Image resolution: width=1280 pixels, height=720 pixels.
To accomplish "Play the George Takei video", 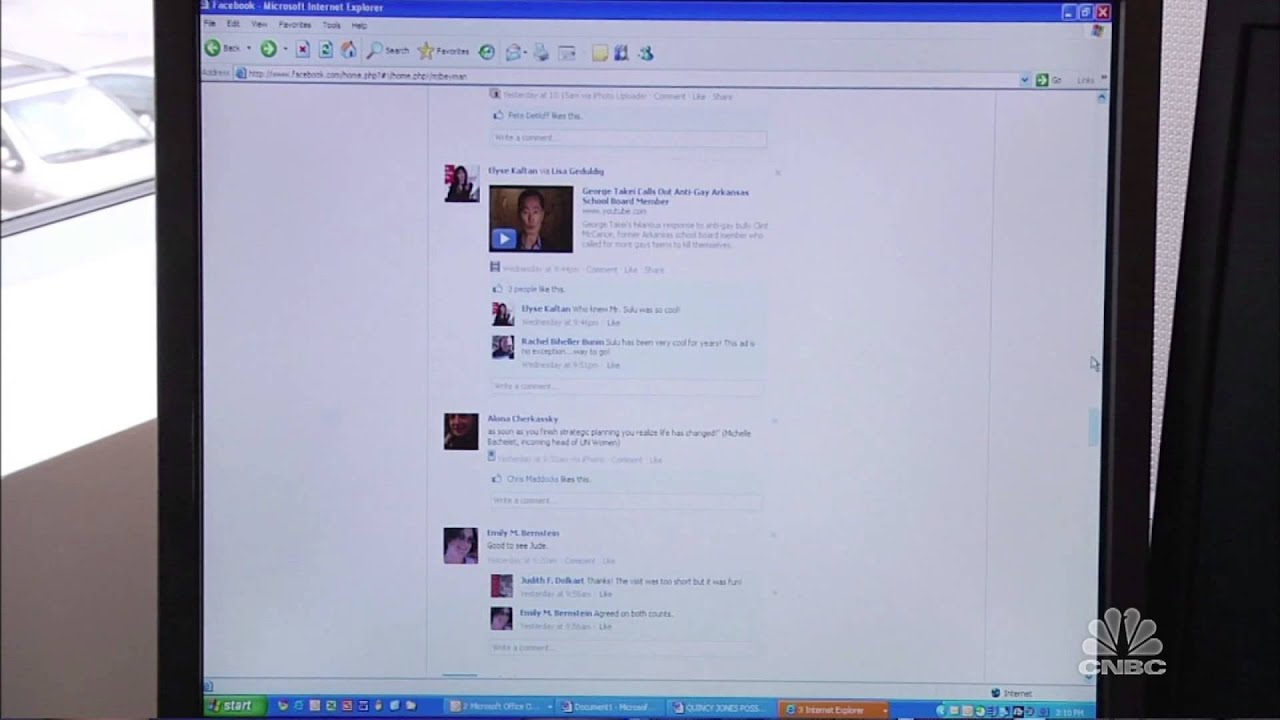I will tap(503, 238).
